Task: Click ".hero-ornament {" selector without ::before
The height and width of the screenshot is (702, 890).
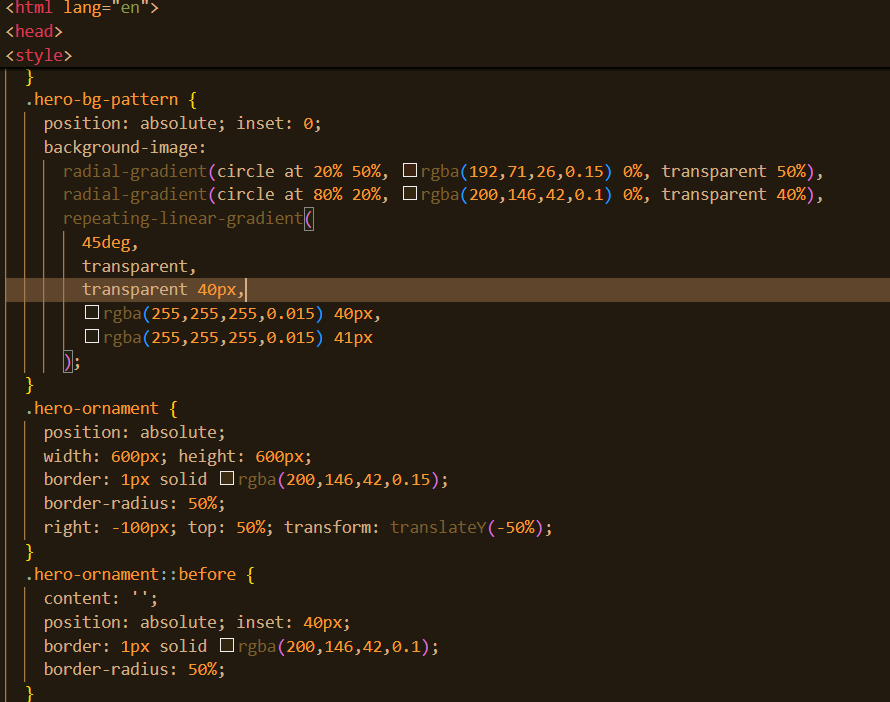Action: pyautogui.click(x=101, y=409)
